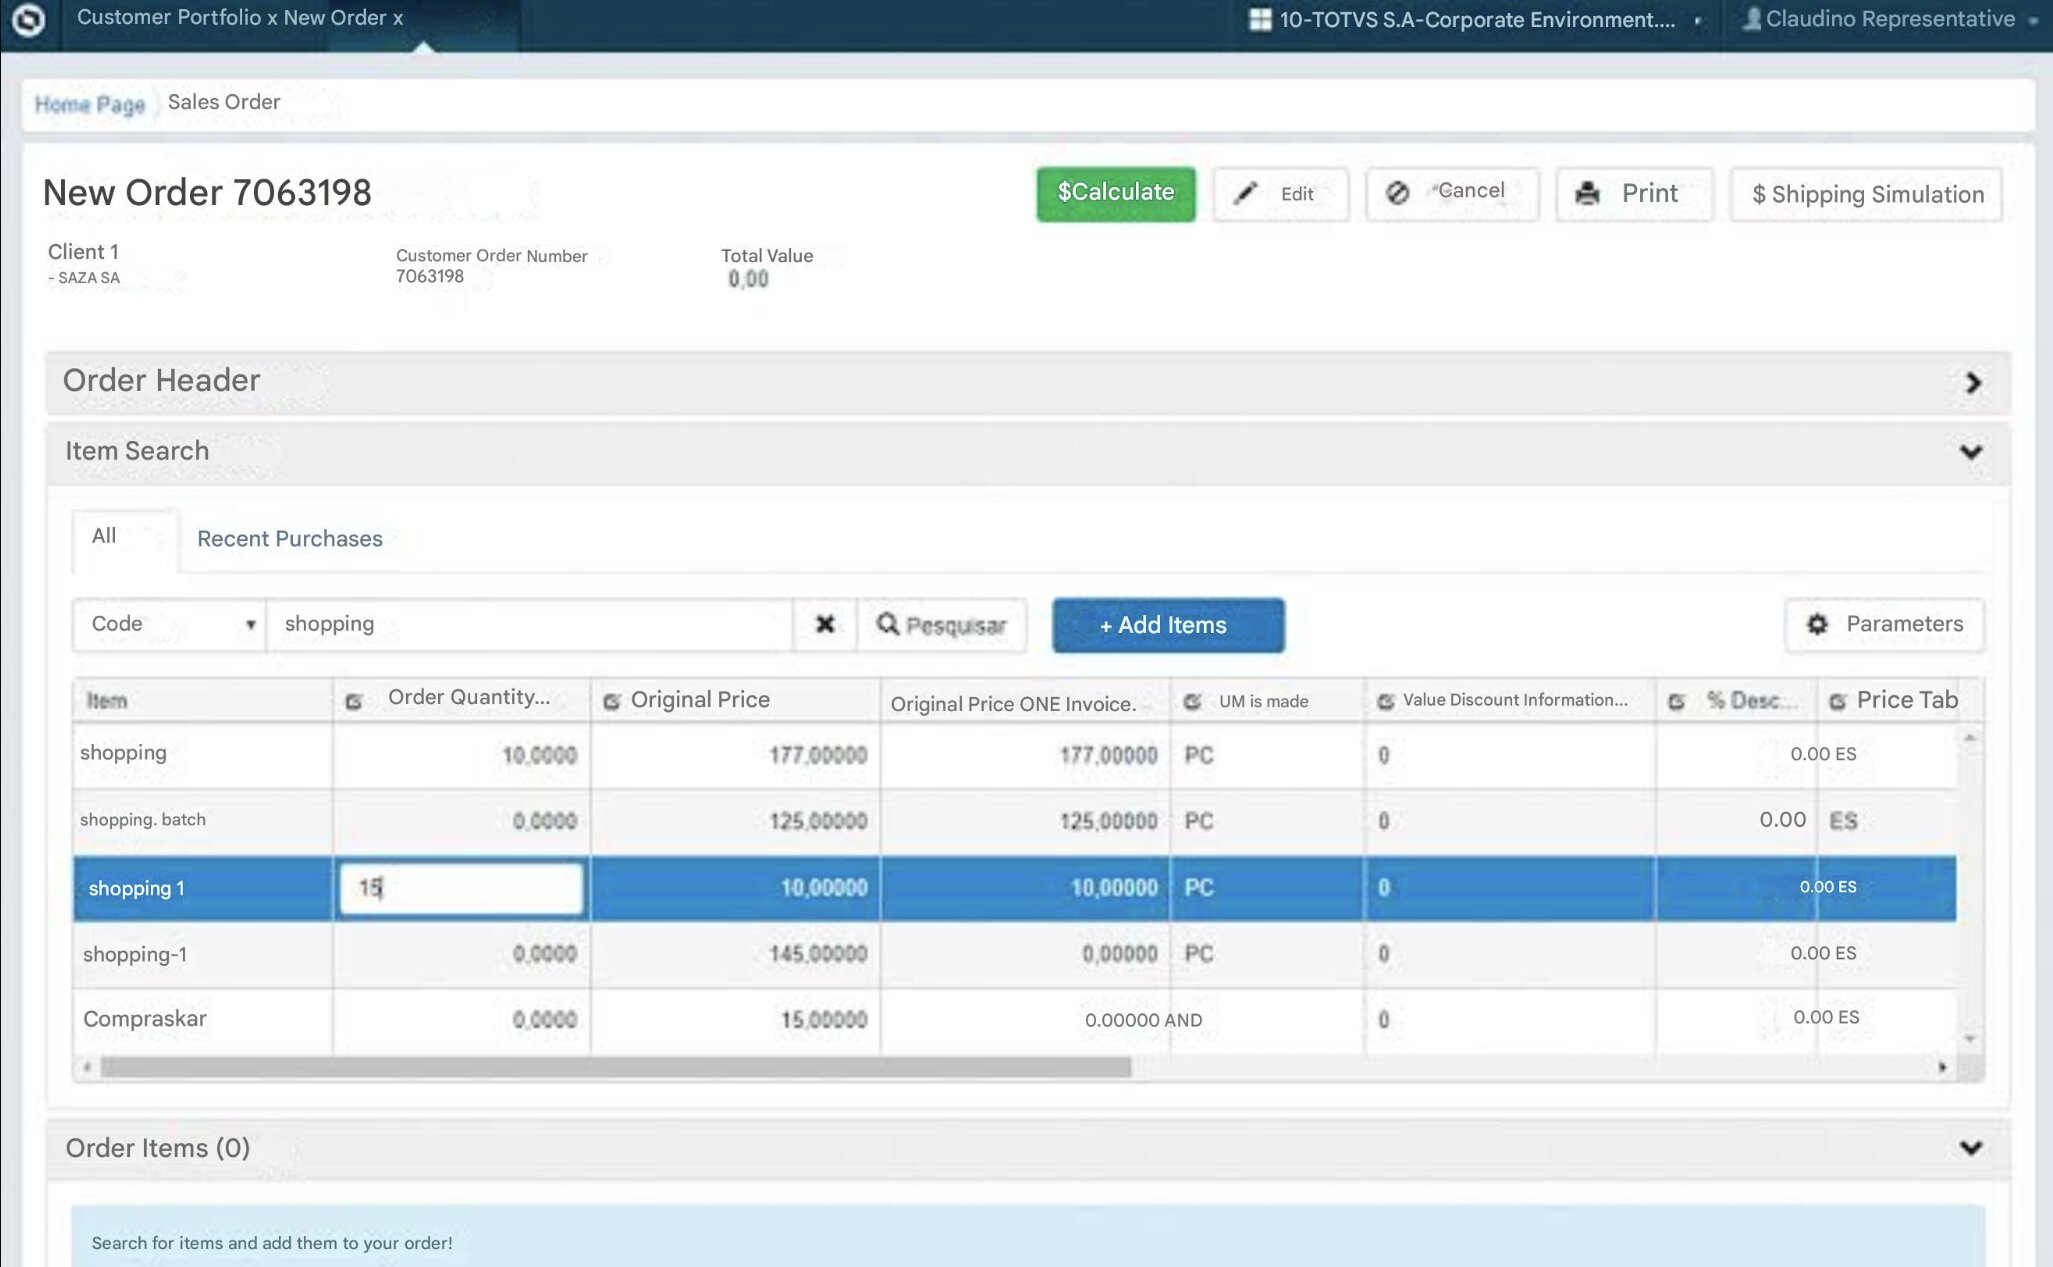Open the Code search field dropdown
This screenshot has height=1267, width=2053.
coord(169,624)
